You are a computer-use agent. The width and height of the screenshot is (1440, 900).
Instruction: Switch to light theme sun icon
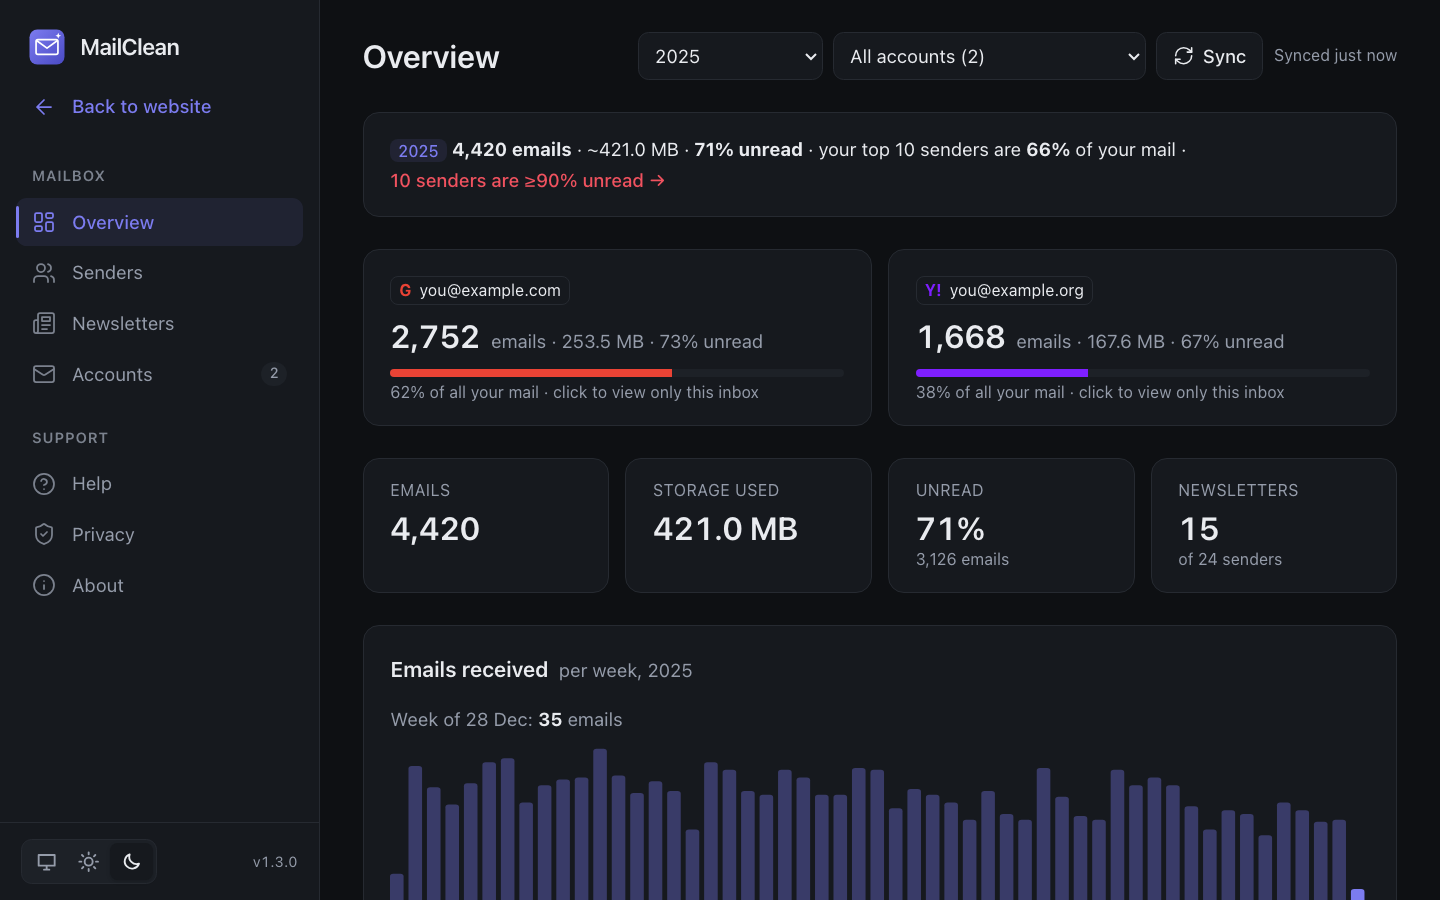coord(89,862)
